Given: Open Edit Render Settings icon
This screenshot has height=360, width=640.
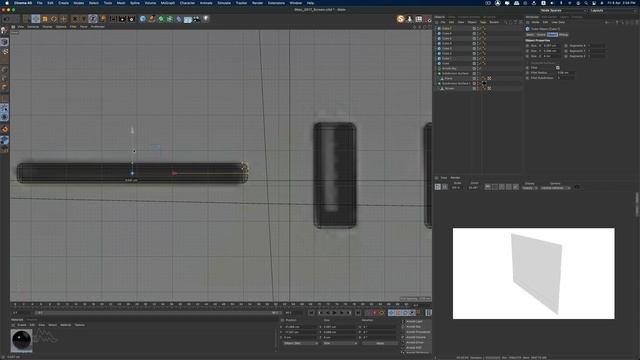Looking at the screenshot, I should click(x=131, y=19).
